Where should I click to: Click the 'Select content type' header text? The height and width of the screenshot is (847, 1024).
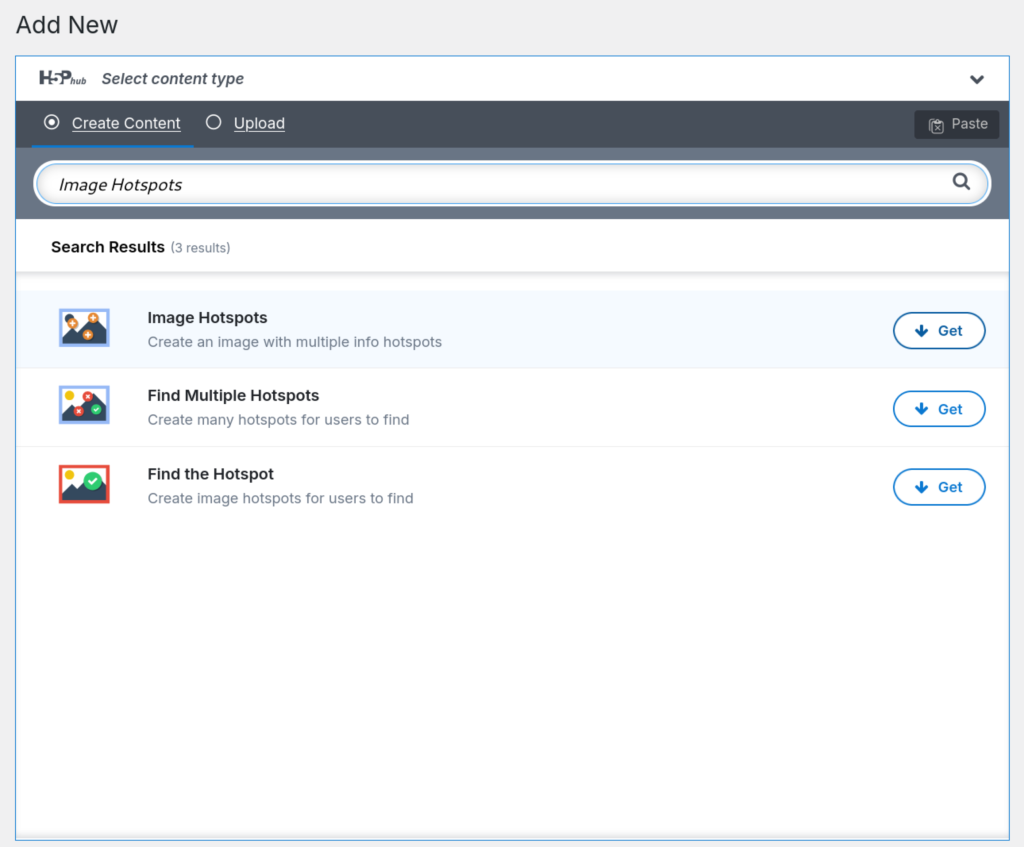tap(173, 79)
